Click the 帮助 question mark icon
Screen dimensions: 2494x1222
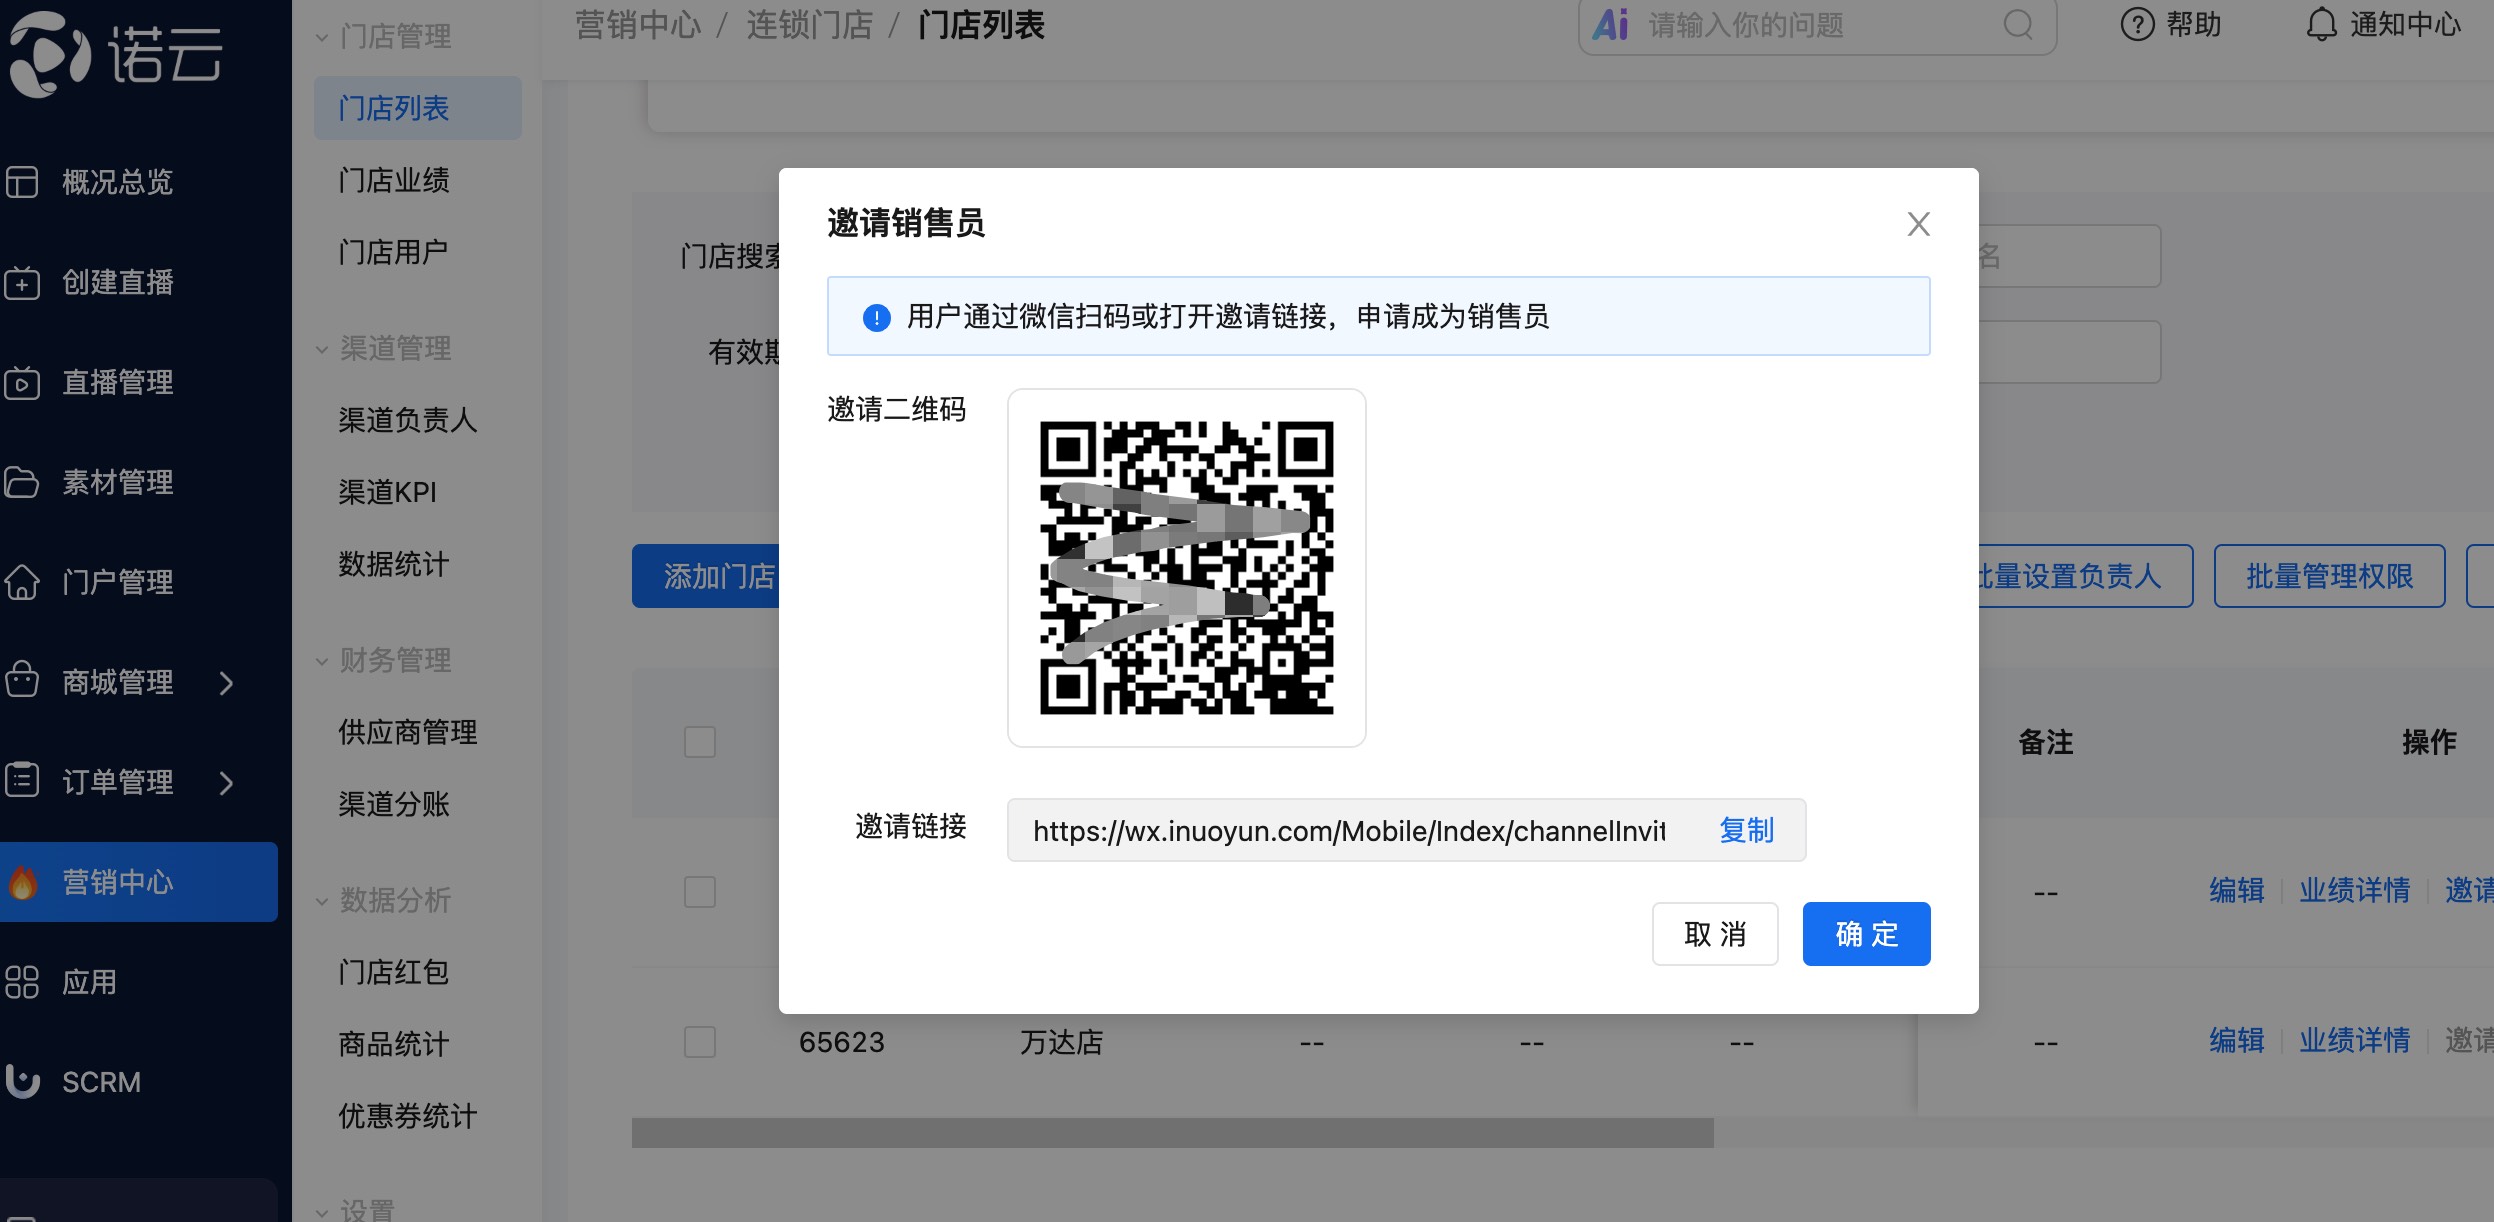2137,24
